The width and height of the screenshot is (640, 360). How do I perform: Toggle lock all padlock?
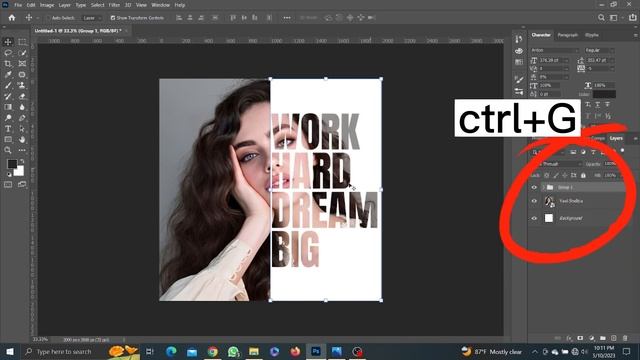(583, 176)
